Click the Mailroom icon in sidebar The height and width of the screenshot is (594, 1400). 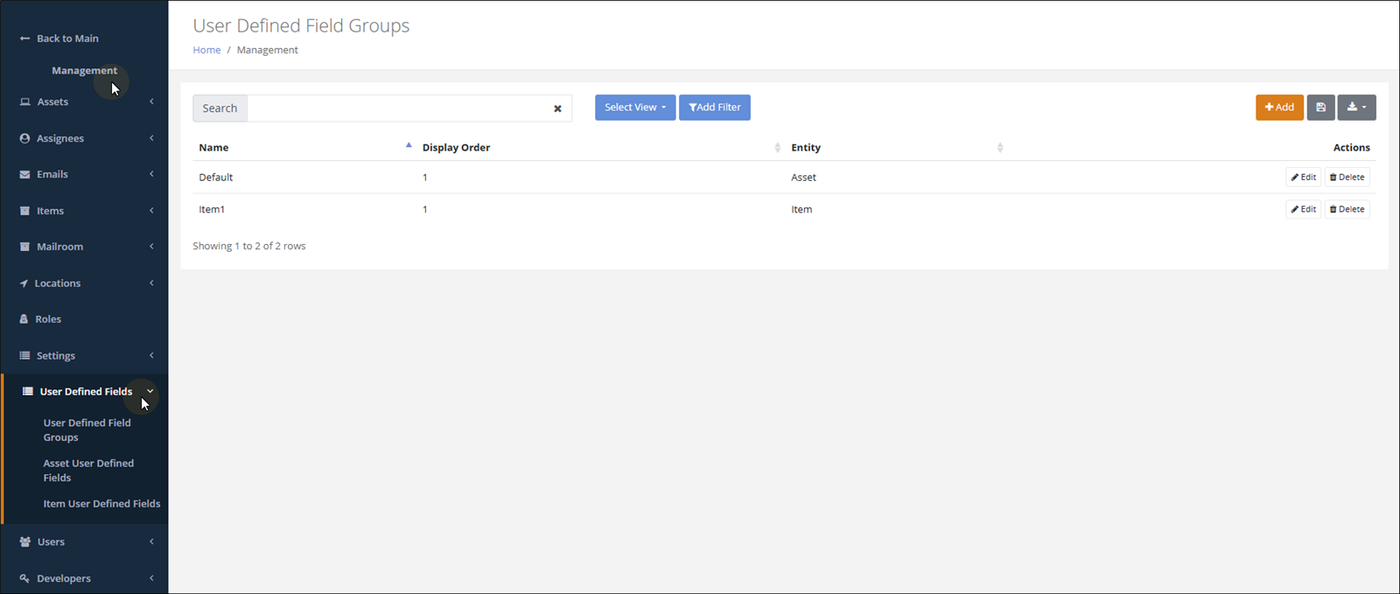tap(25, 247)
